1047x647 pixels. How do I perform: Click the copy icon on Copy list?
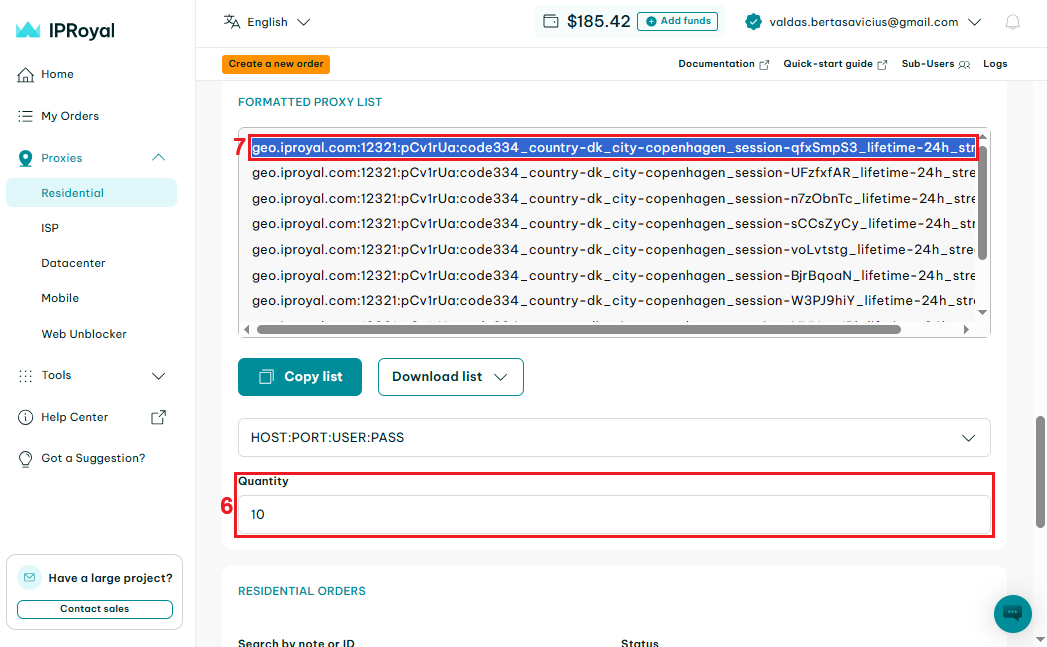pos(266,377)
